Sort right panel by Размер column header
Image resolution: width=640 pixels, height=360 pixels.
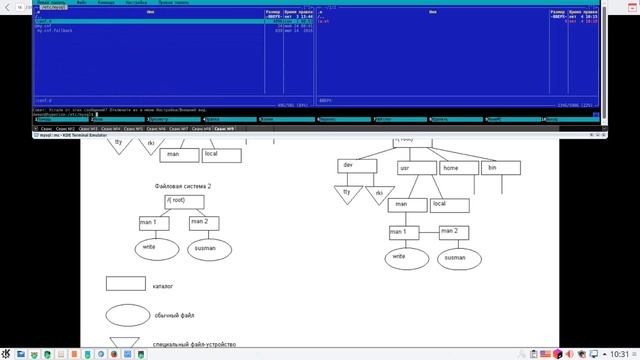(558, 12)
